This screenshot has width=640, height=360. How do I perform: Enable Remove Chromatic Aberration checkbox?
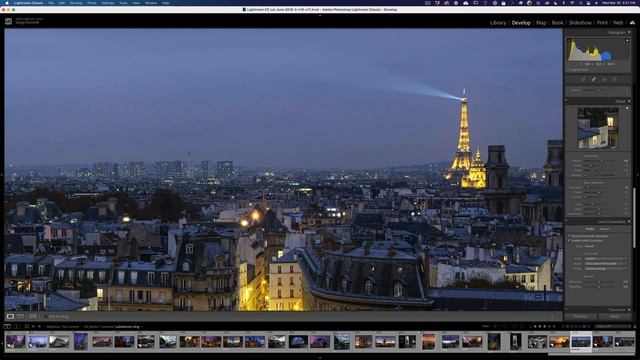[x=569, y=236]
